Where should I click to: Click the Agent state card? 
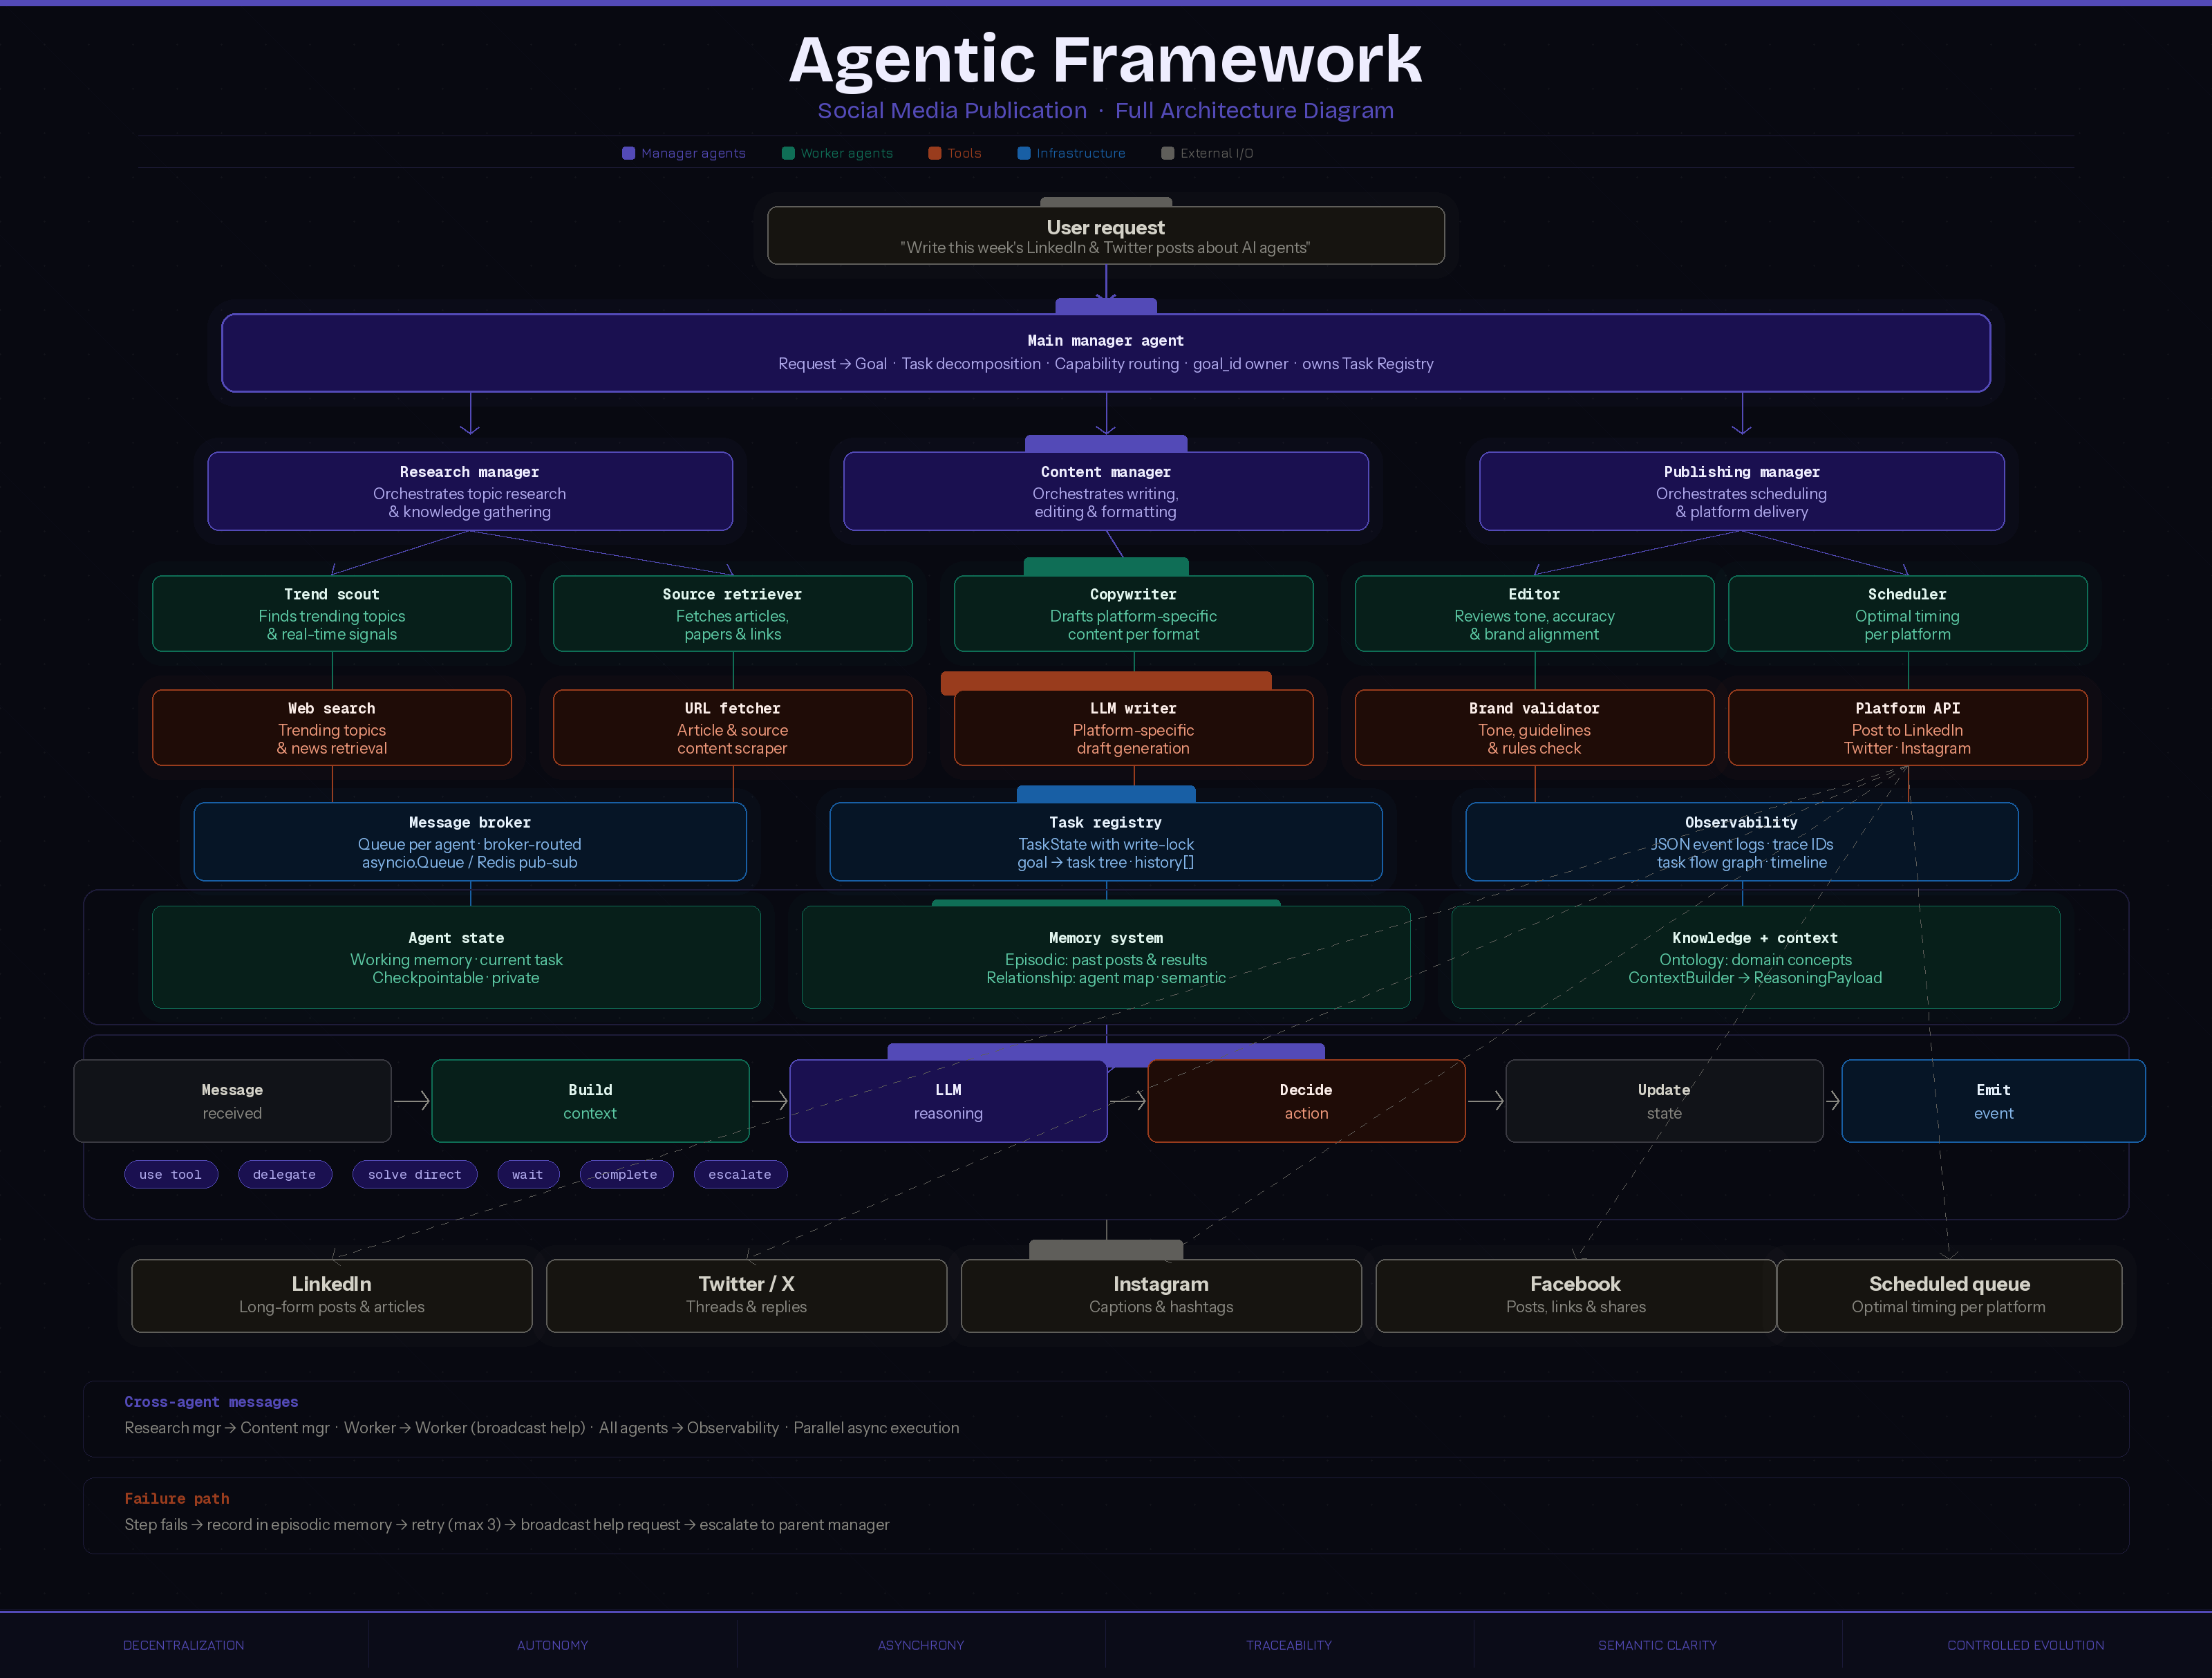tap(456, 957)
